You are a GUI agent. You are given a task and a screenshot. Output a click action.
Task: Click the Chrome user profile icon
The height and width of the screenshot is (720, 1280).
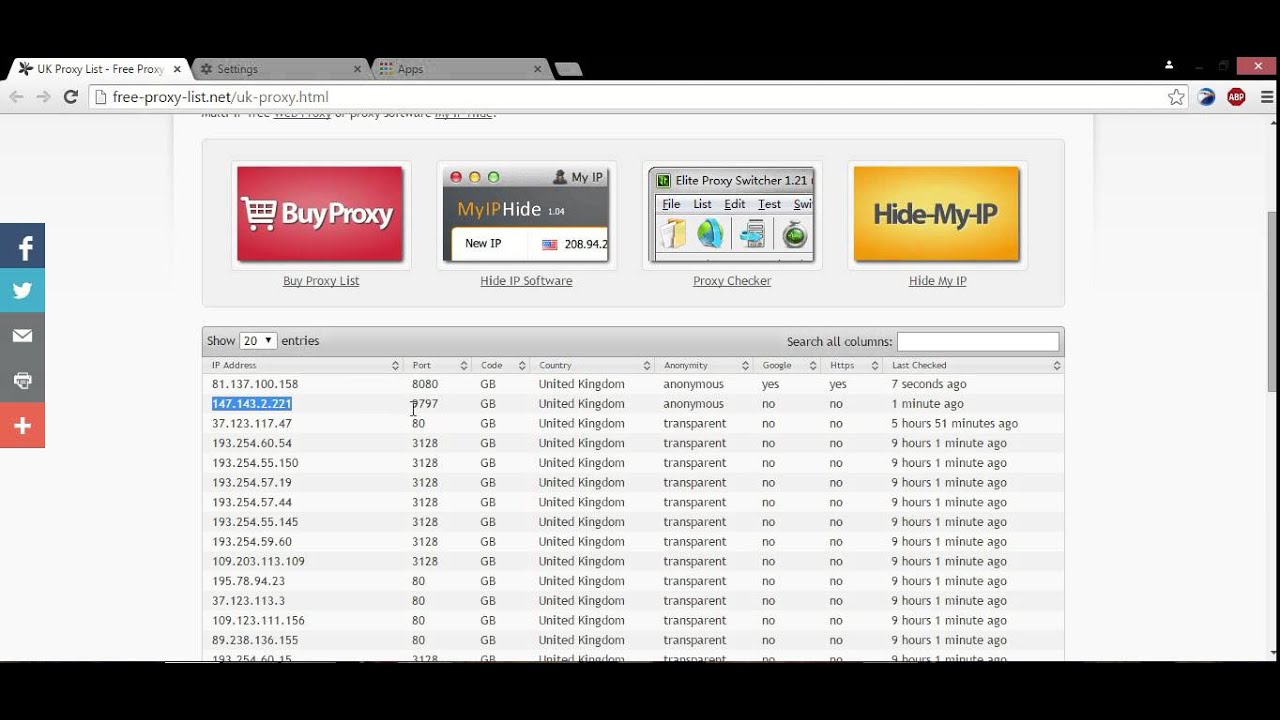(1169, 65)
